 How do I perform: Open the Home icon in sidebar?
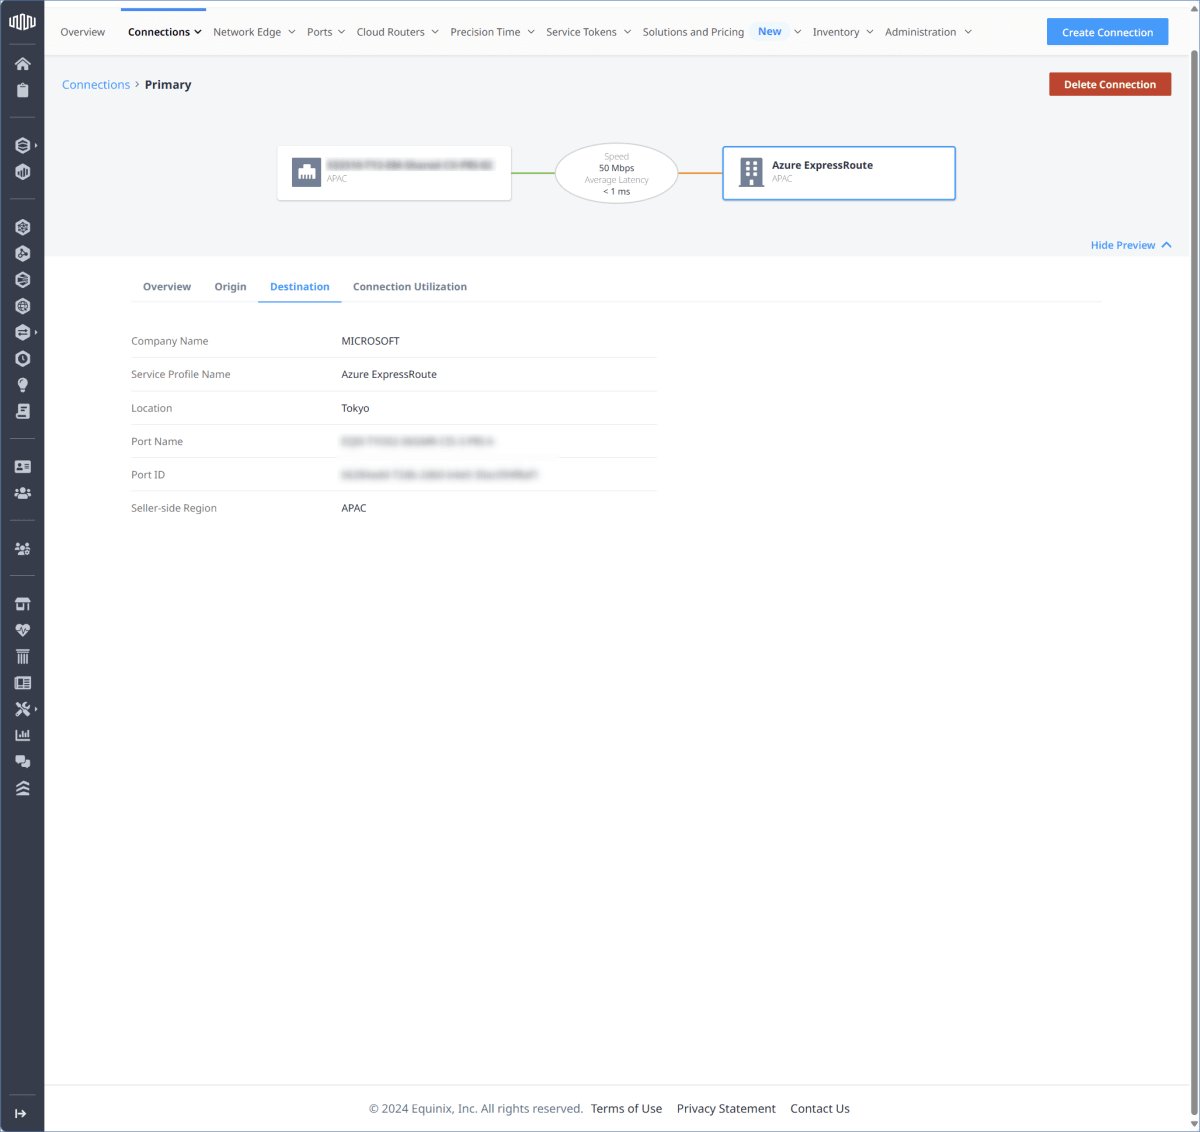22,64
